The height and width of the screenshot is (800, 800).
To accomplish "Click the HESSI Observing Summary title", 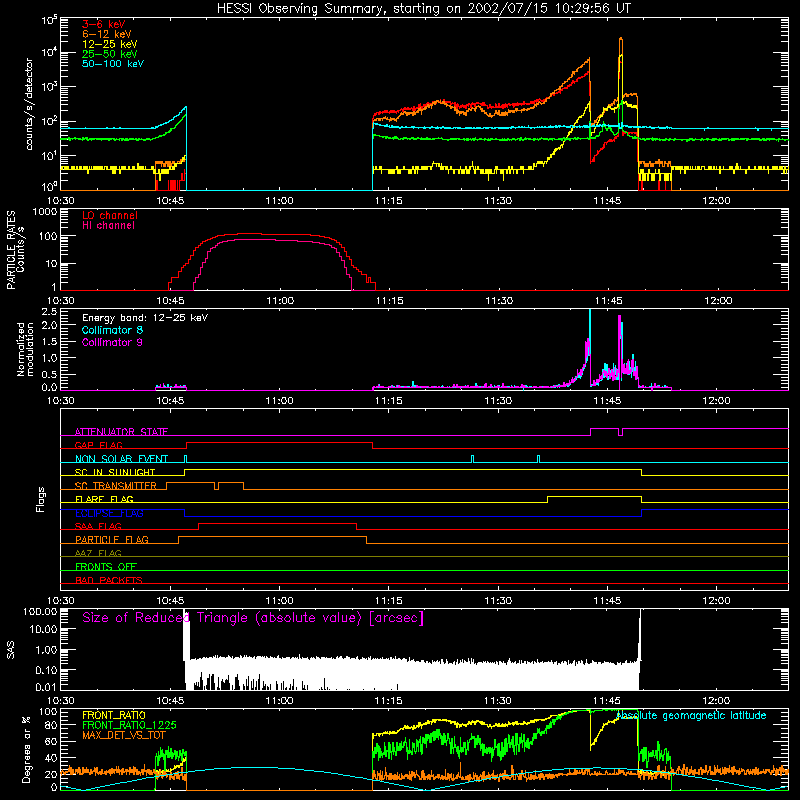I will point(424,9).
